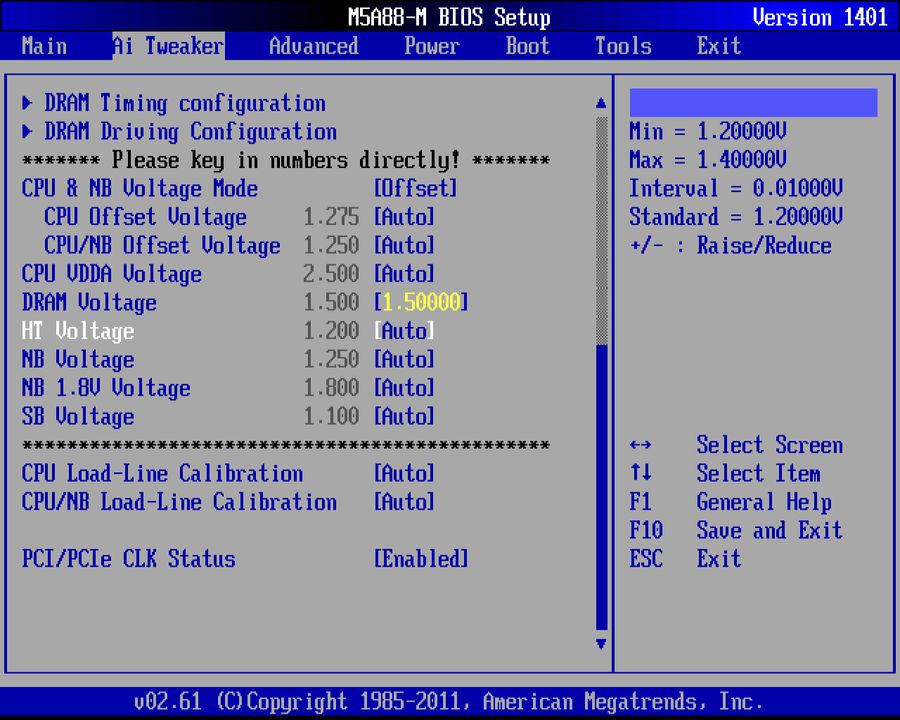
Task: Open HT Voltage Auto setting
Action: point(404,331)
